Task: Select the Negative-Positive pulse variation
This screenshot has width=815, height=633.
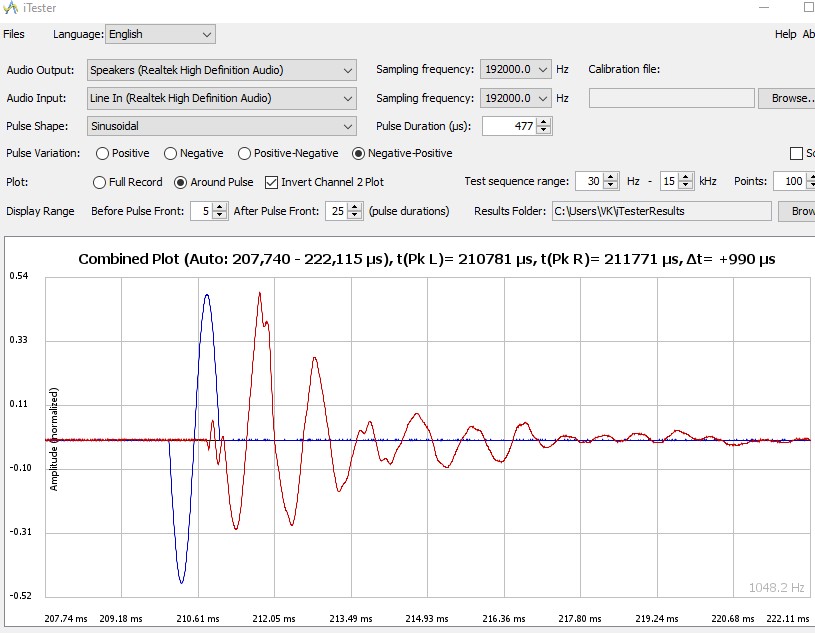Action: [403, 153]
